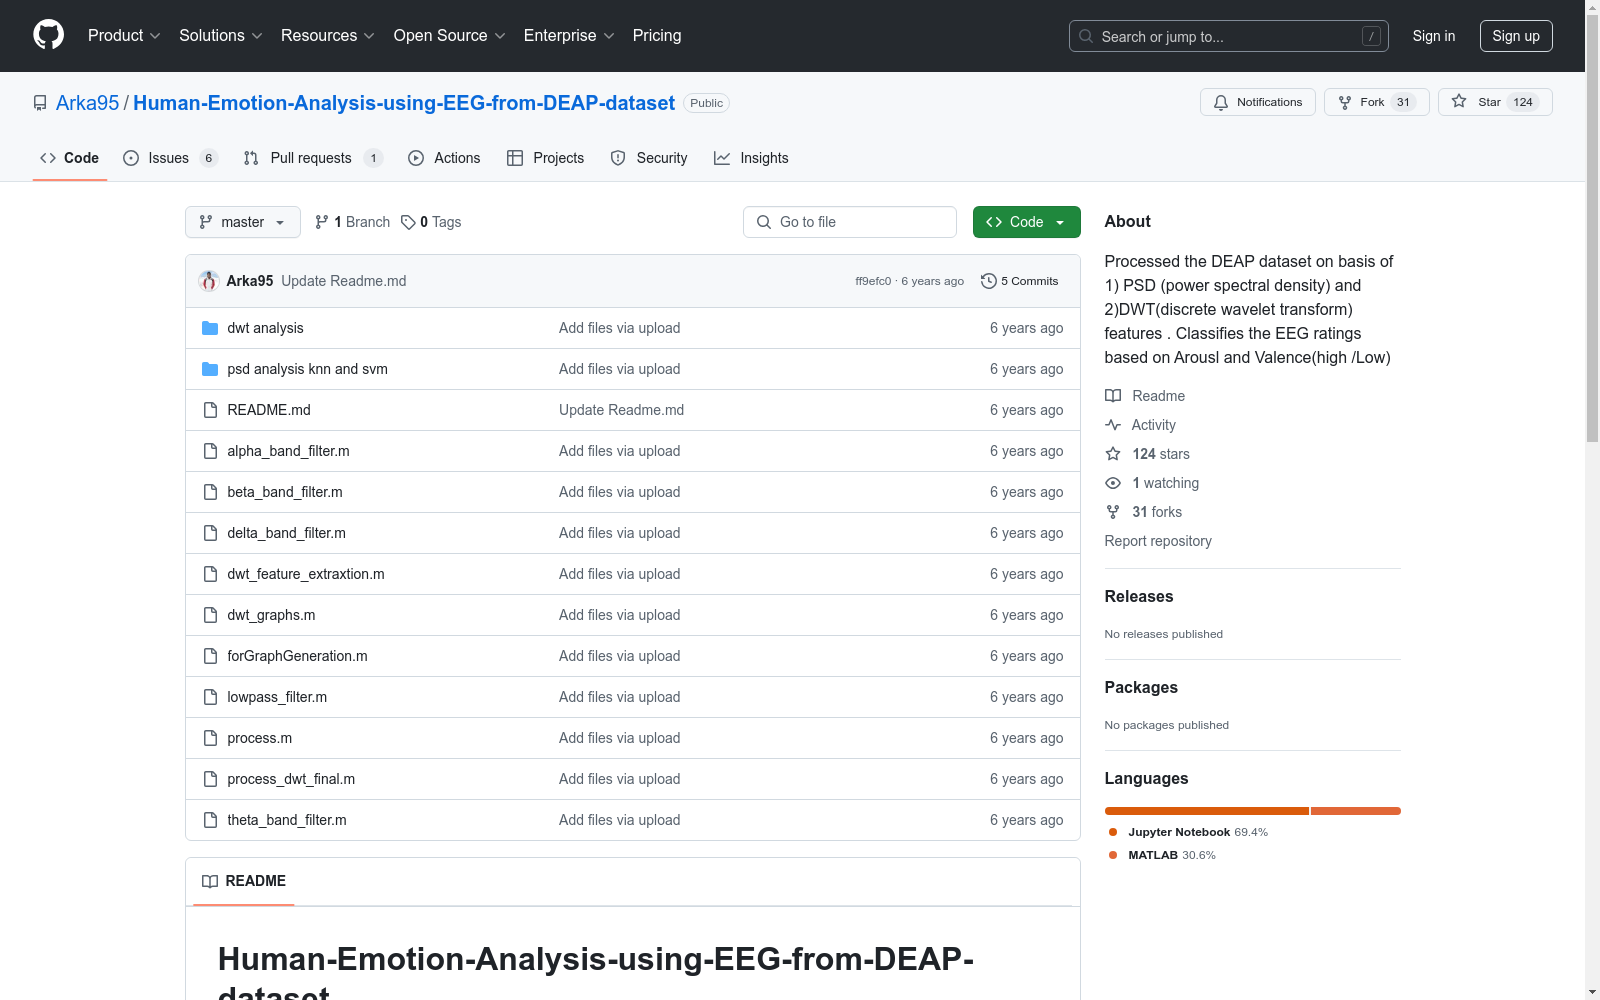Expand the Solutions menu

click(x=221, y=36)
